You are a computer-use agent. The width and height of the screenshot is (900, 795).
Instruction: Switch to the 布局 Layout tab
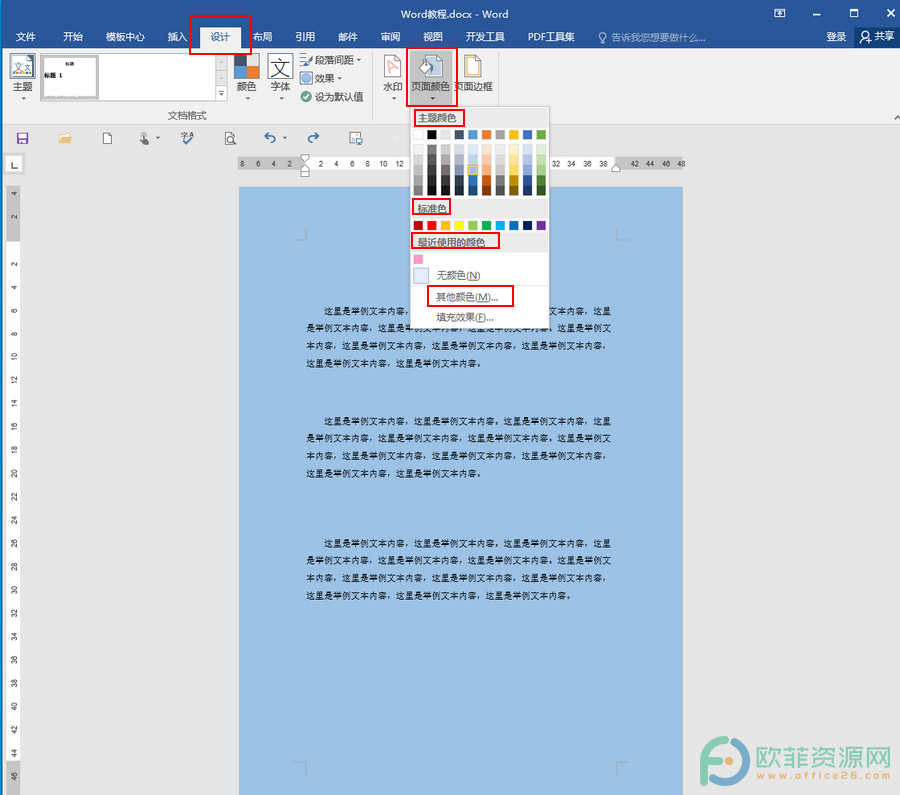[x=262, y=37]
